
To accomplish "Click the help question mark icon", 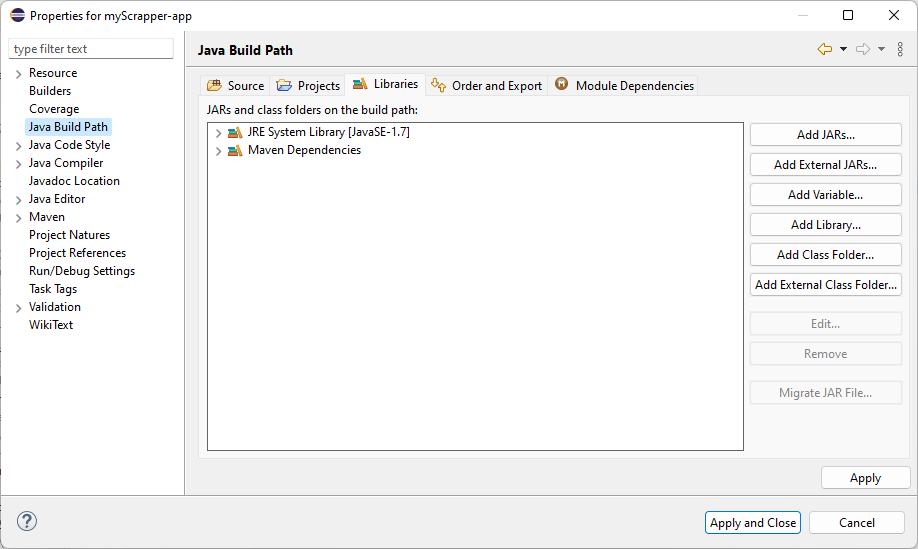I will pos(27,521).
